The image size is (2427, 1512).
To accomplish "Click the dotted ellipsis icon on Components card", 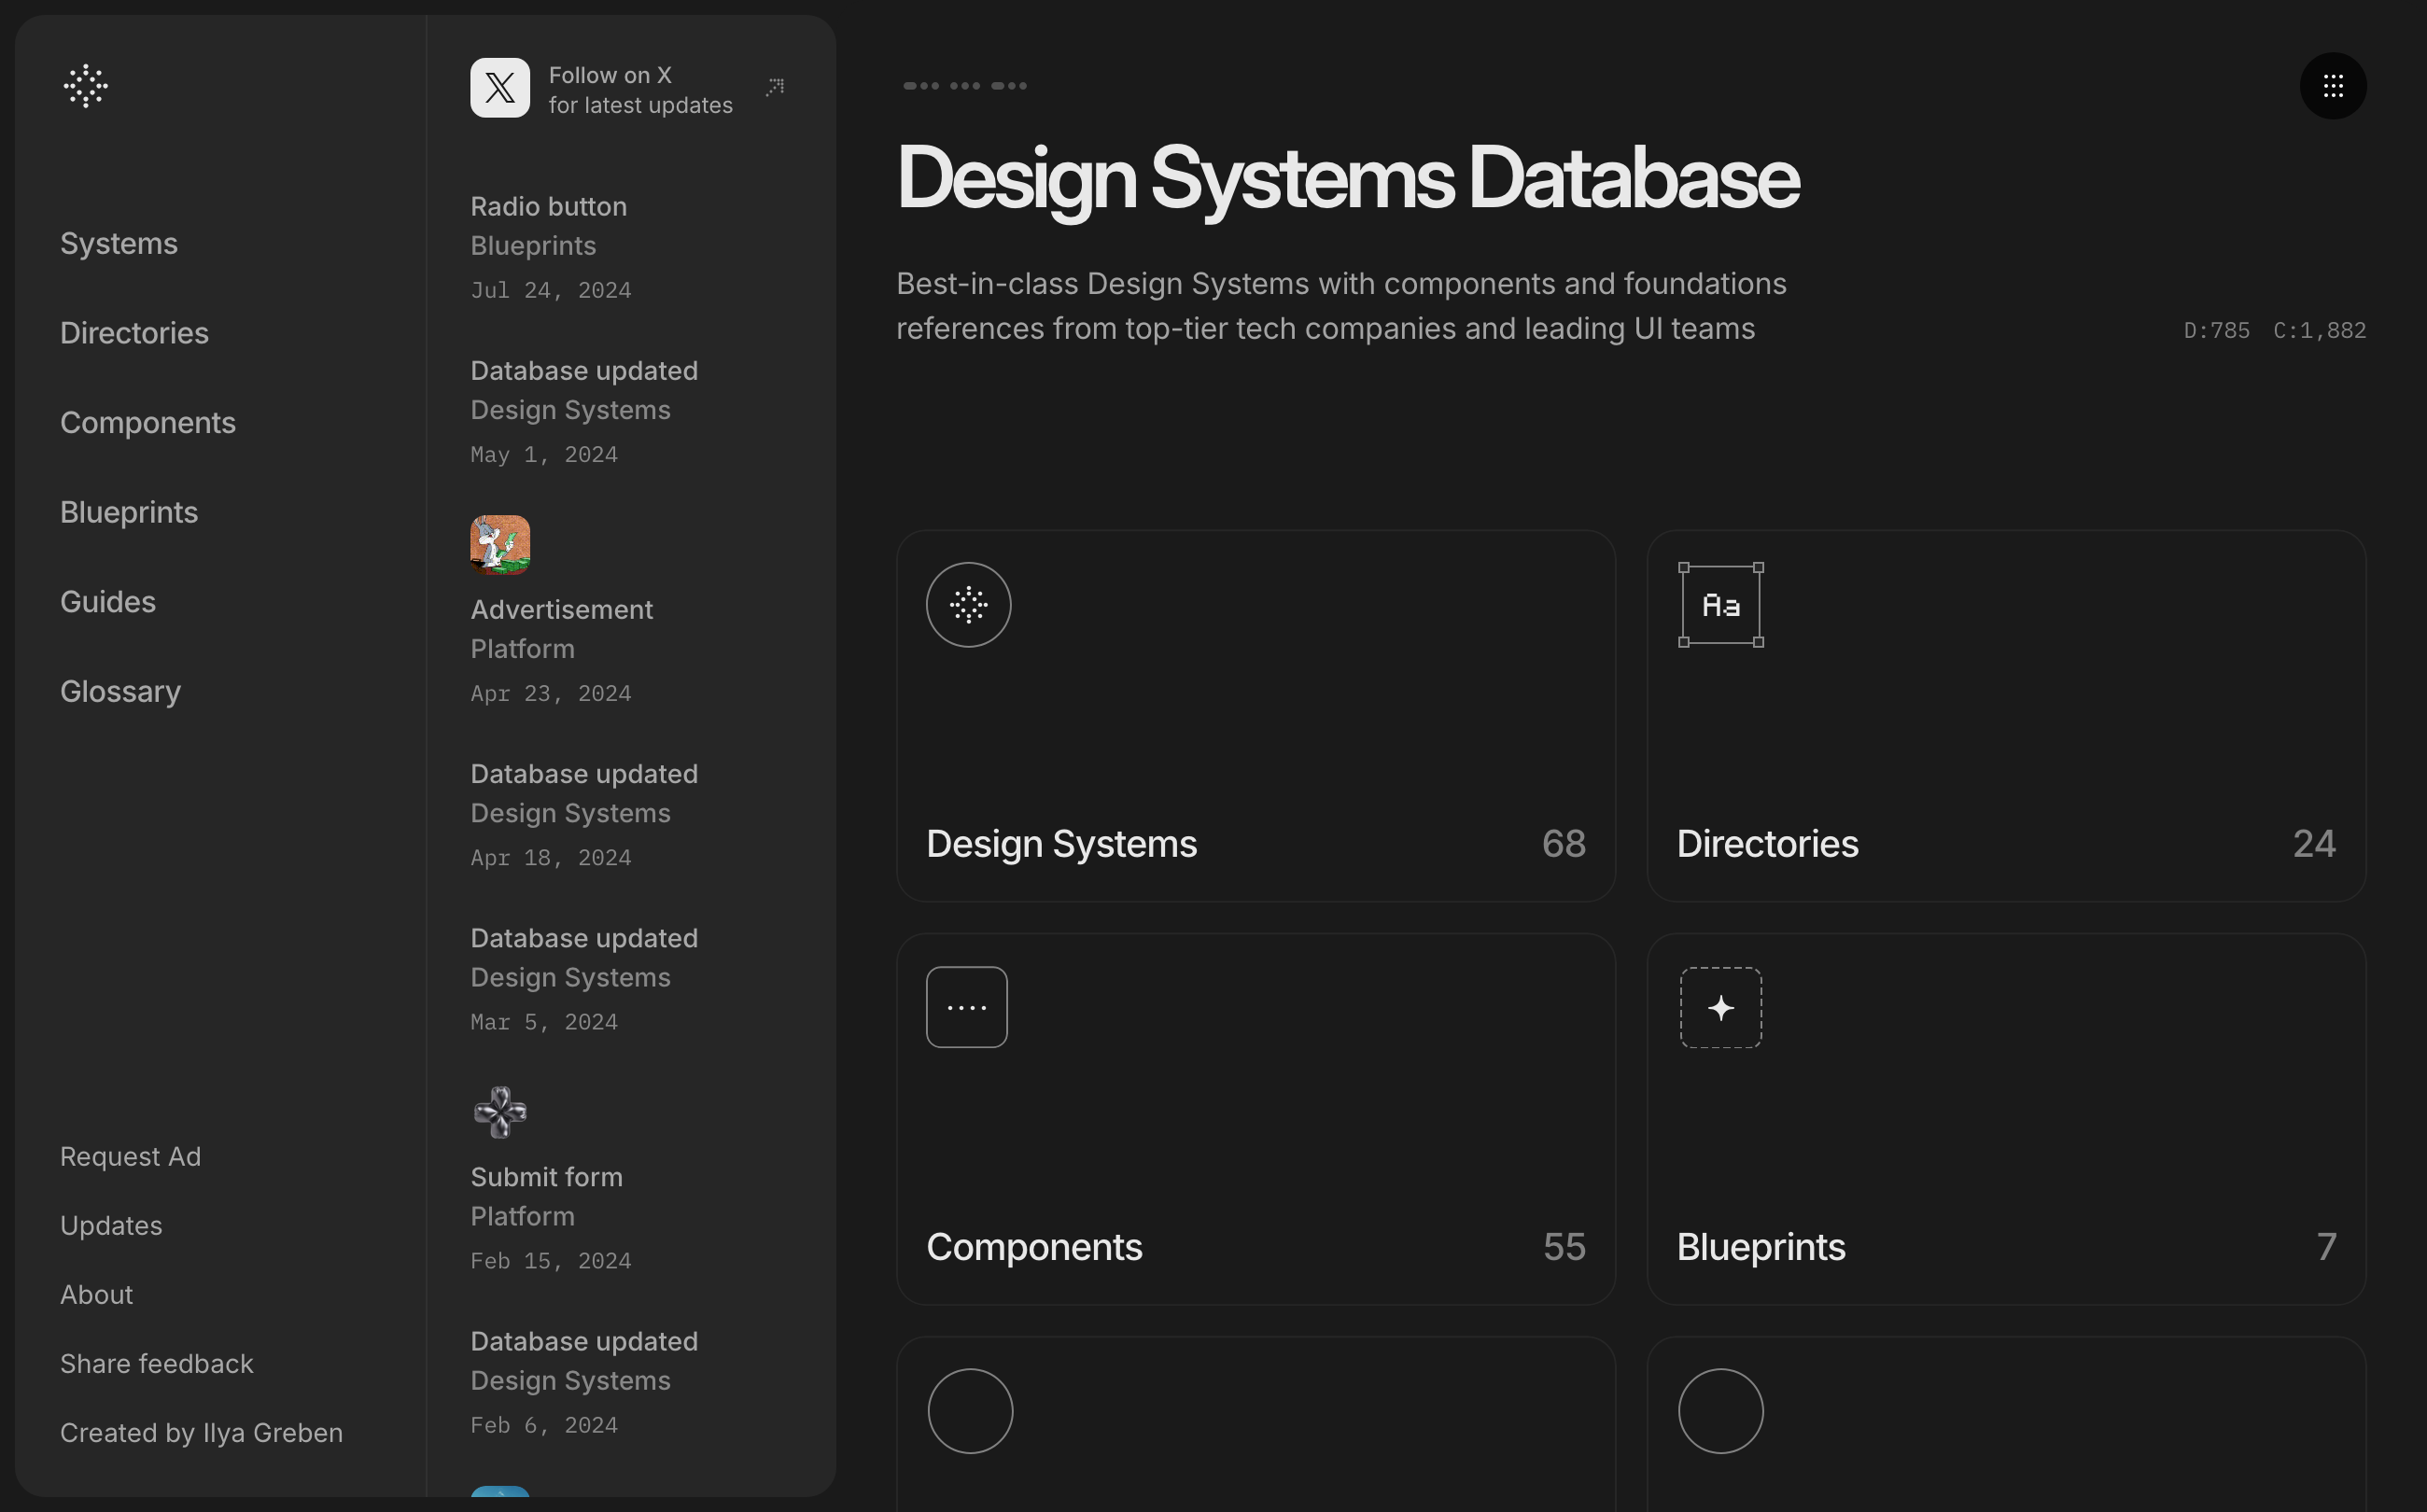I will 966,1007.
